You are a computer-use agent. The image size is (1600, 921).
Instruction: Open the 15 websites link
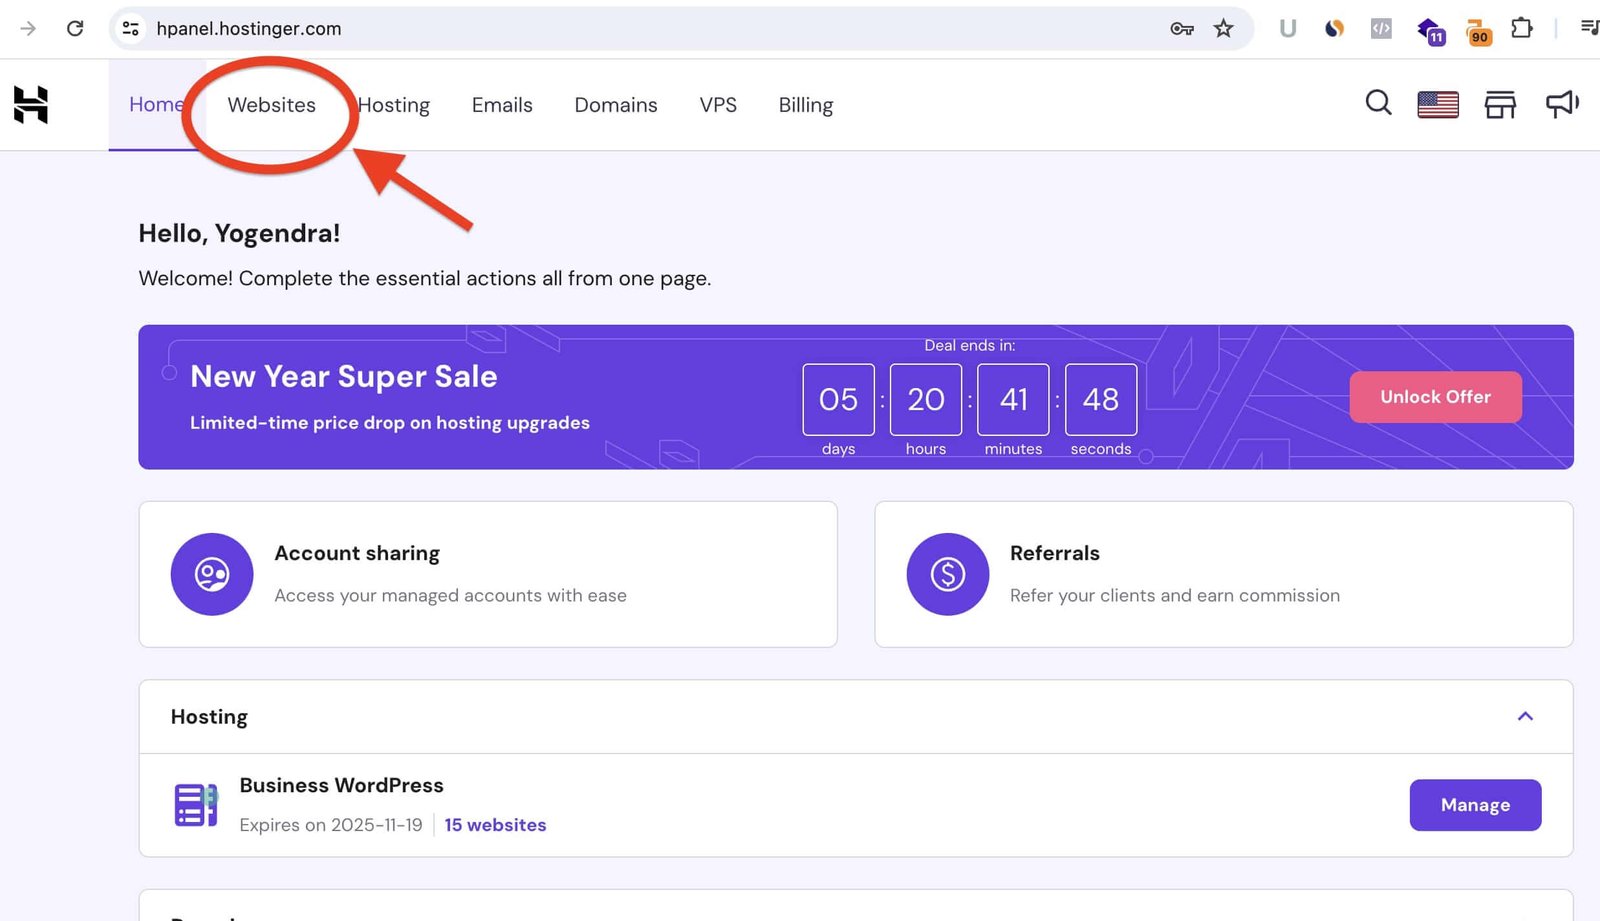coord(495,825)
